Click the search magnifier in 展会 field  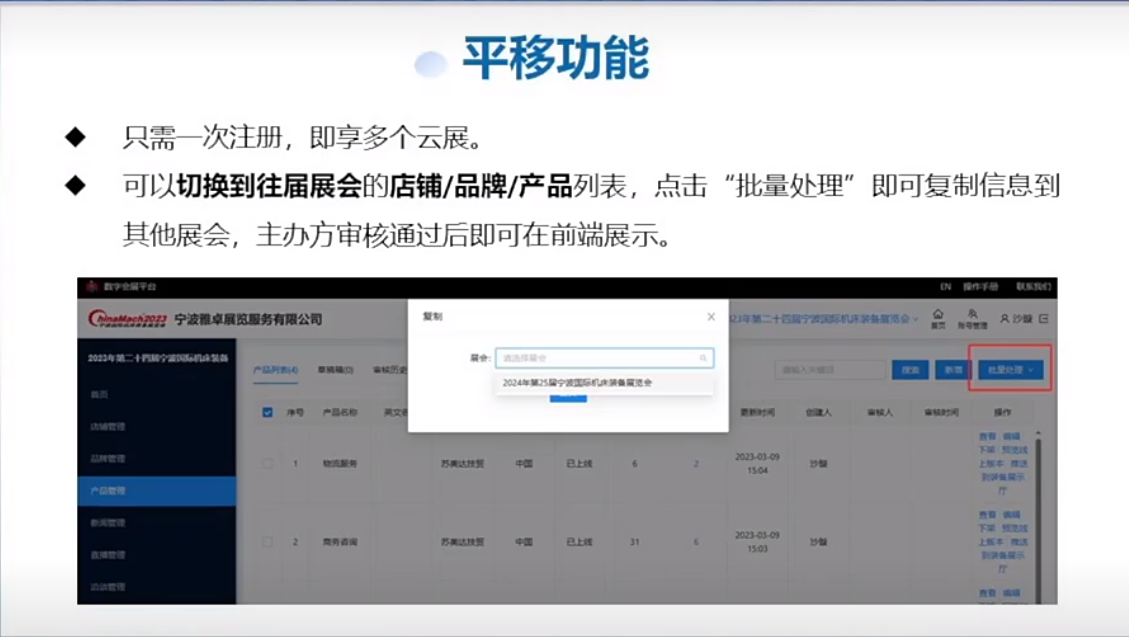point(703,358)
